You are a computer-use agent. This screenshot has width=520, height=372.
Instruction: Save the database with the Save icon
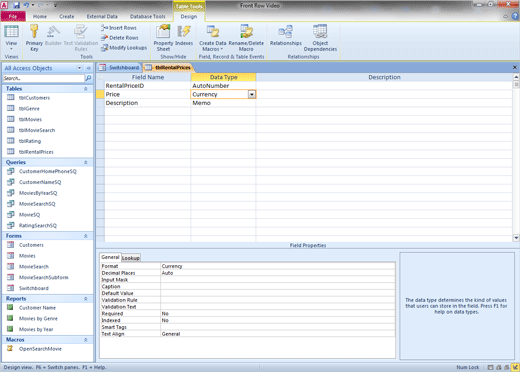pos(16,5)
